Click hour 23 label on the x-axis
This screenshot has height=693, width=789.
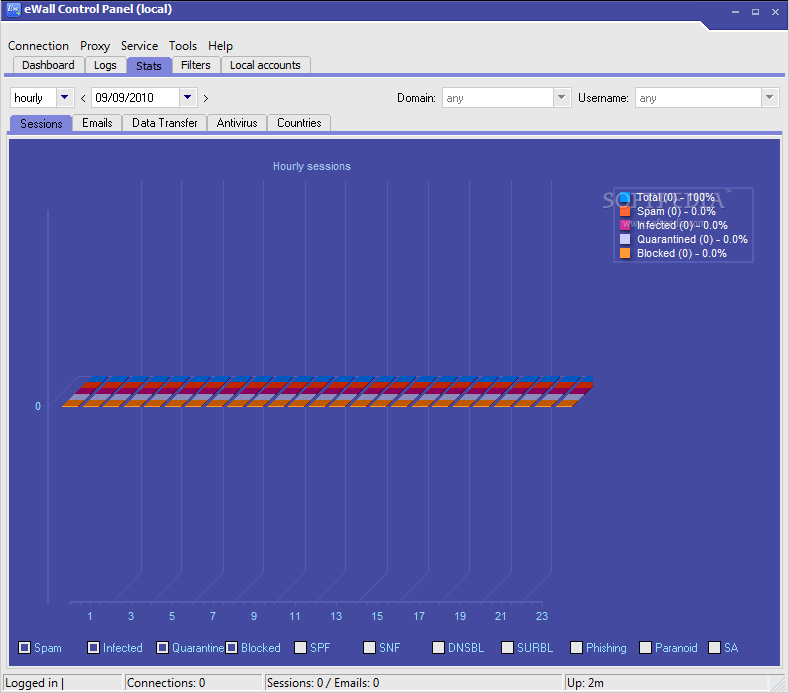[x=541, y=616]
